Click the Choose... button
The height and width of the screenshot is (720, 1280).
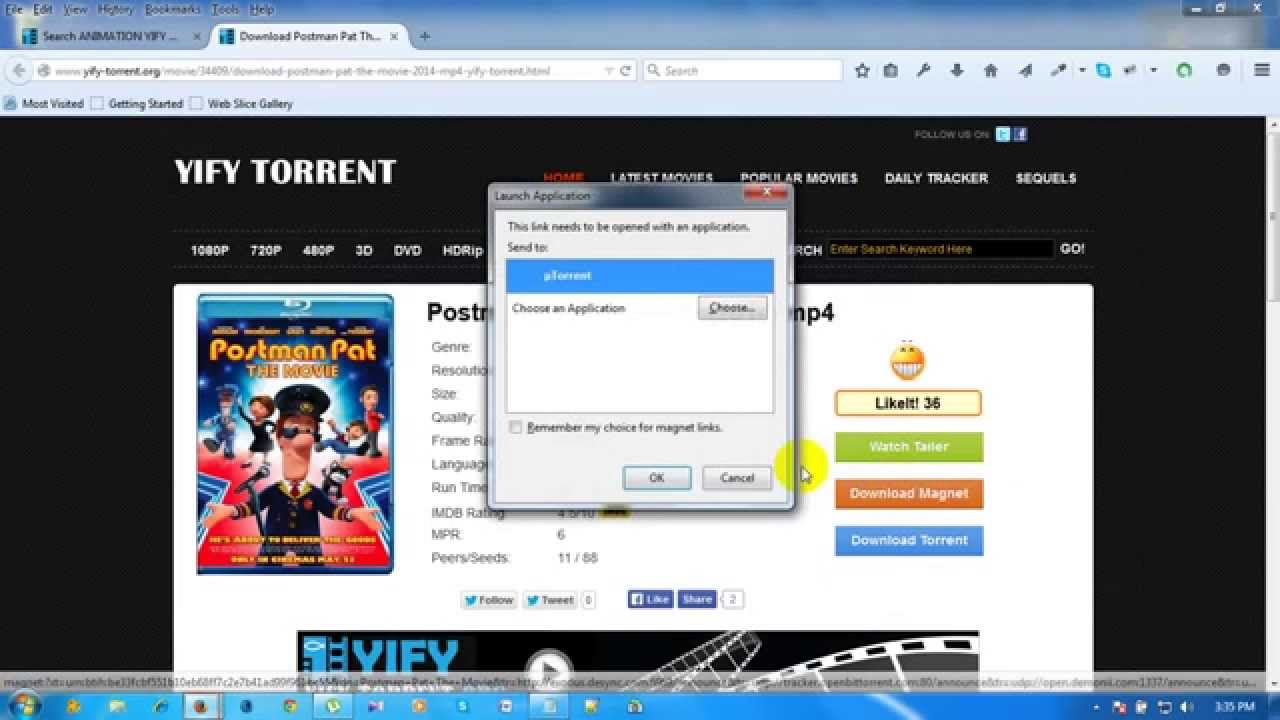(x=732, y=308)
